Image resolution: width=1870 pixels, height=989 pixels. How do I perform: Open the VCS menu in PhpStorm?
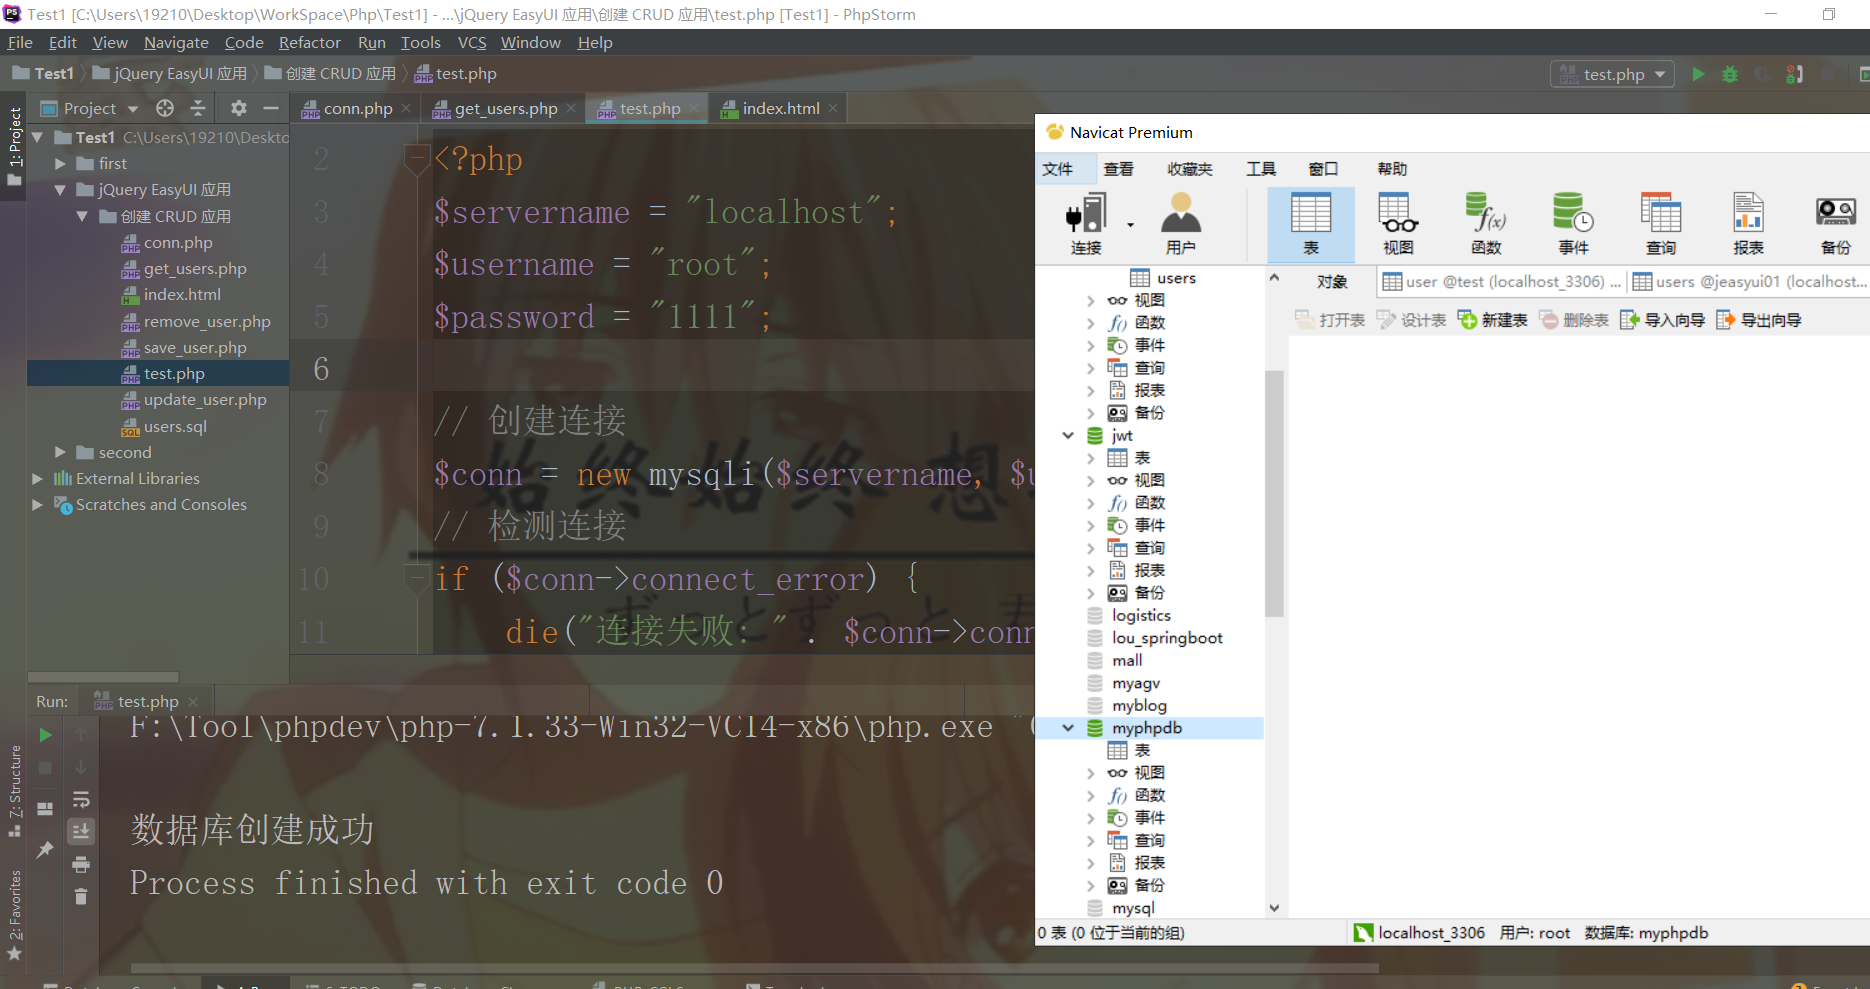pos(472,42)
